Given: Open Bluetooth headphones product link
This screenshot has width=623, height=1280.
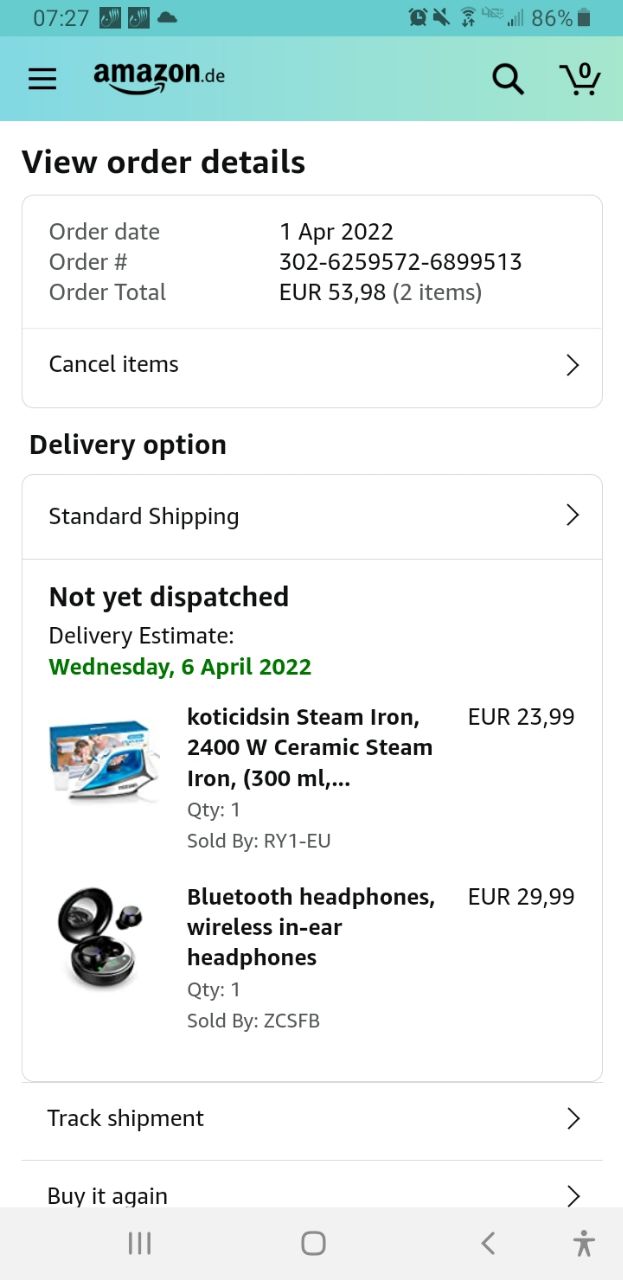Looking at the screenshot, I should point(311,926).
